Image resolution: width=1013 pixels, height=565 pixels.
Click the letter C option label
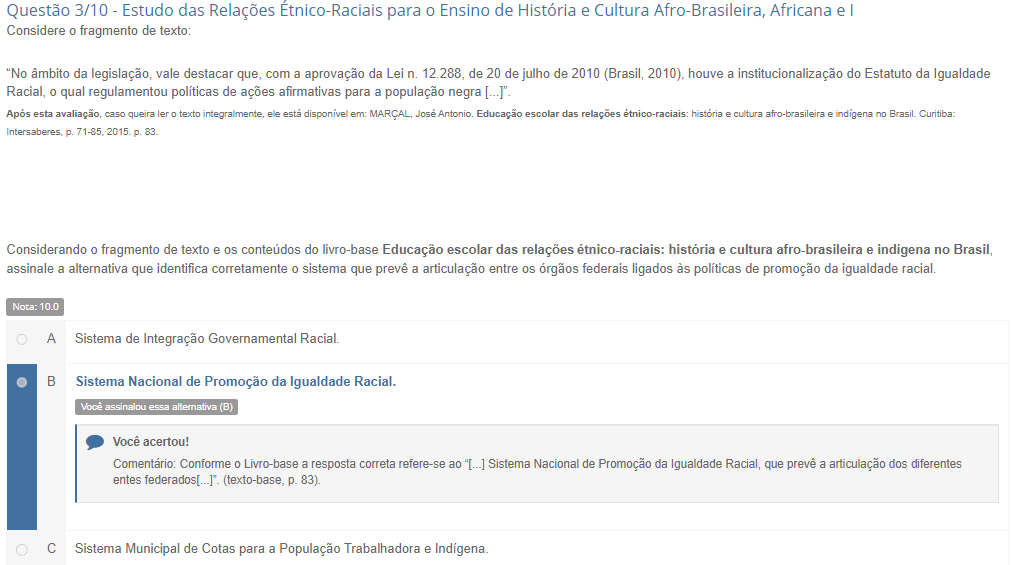pyautogui.click(x=51, y=549)
